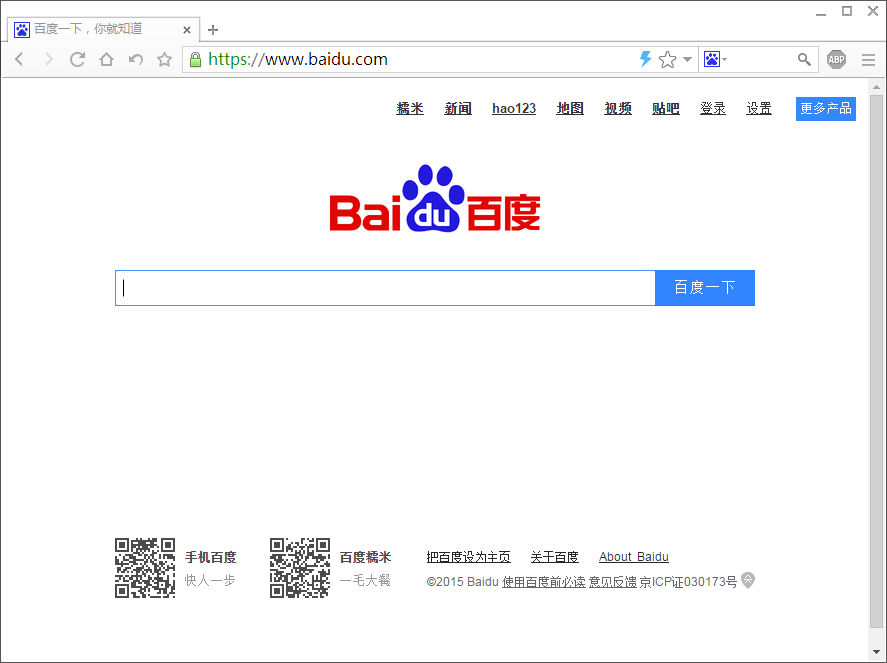This screenshot has width=887, height=663.
Task: Click the green padlock security icon
Action: pos(195,60)
